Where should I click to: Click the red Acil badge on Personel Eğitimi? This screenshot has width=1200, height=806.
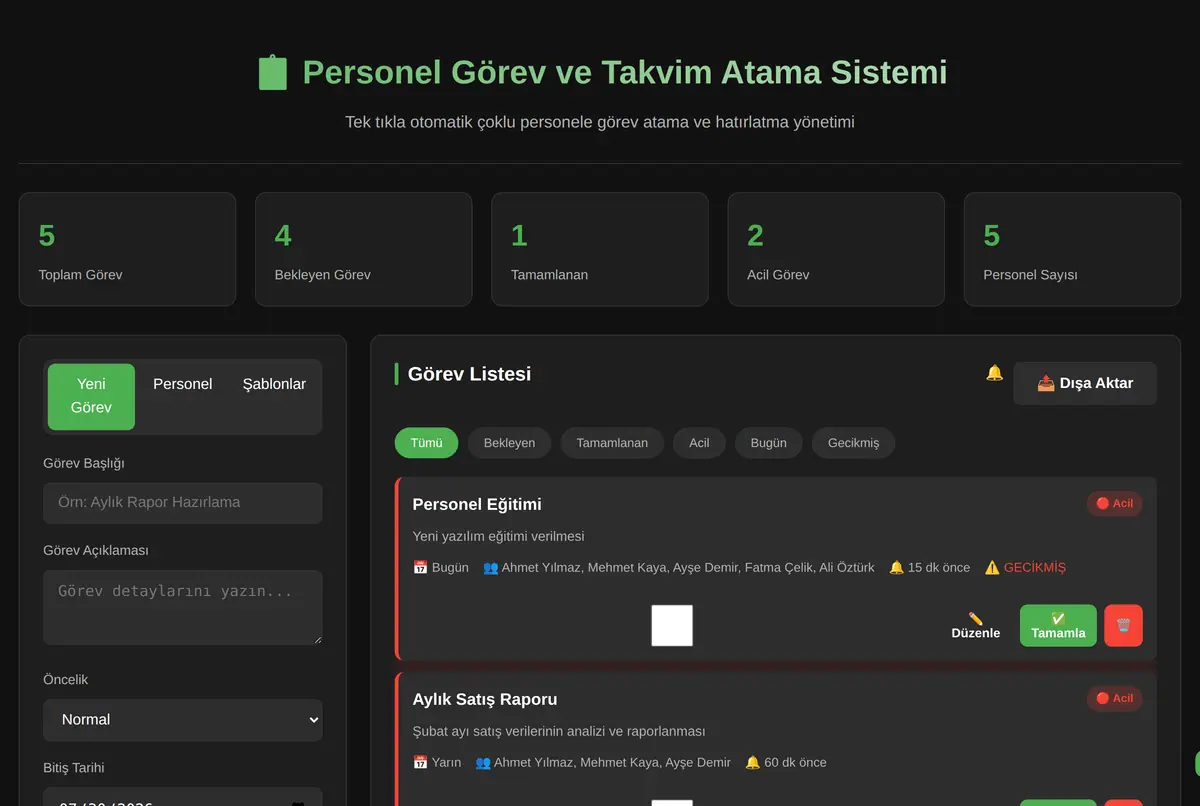click(x=1114, y=503)
